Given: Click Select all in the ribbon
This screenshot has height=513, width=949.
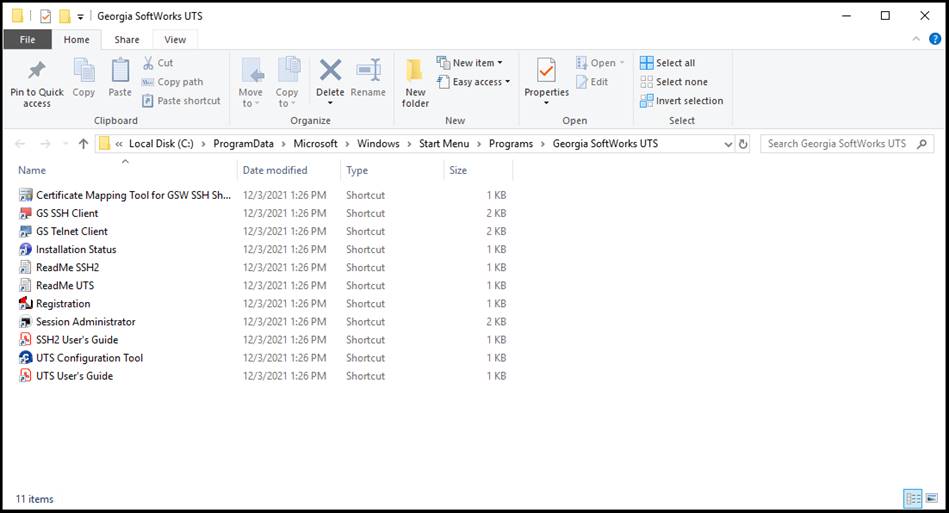Looking at the screenshot, I should [x=668, y=63].
